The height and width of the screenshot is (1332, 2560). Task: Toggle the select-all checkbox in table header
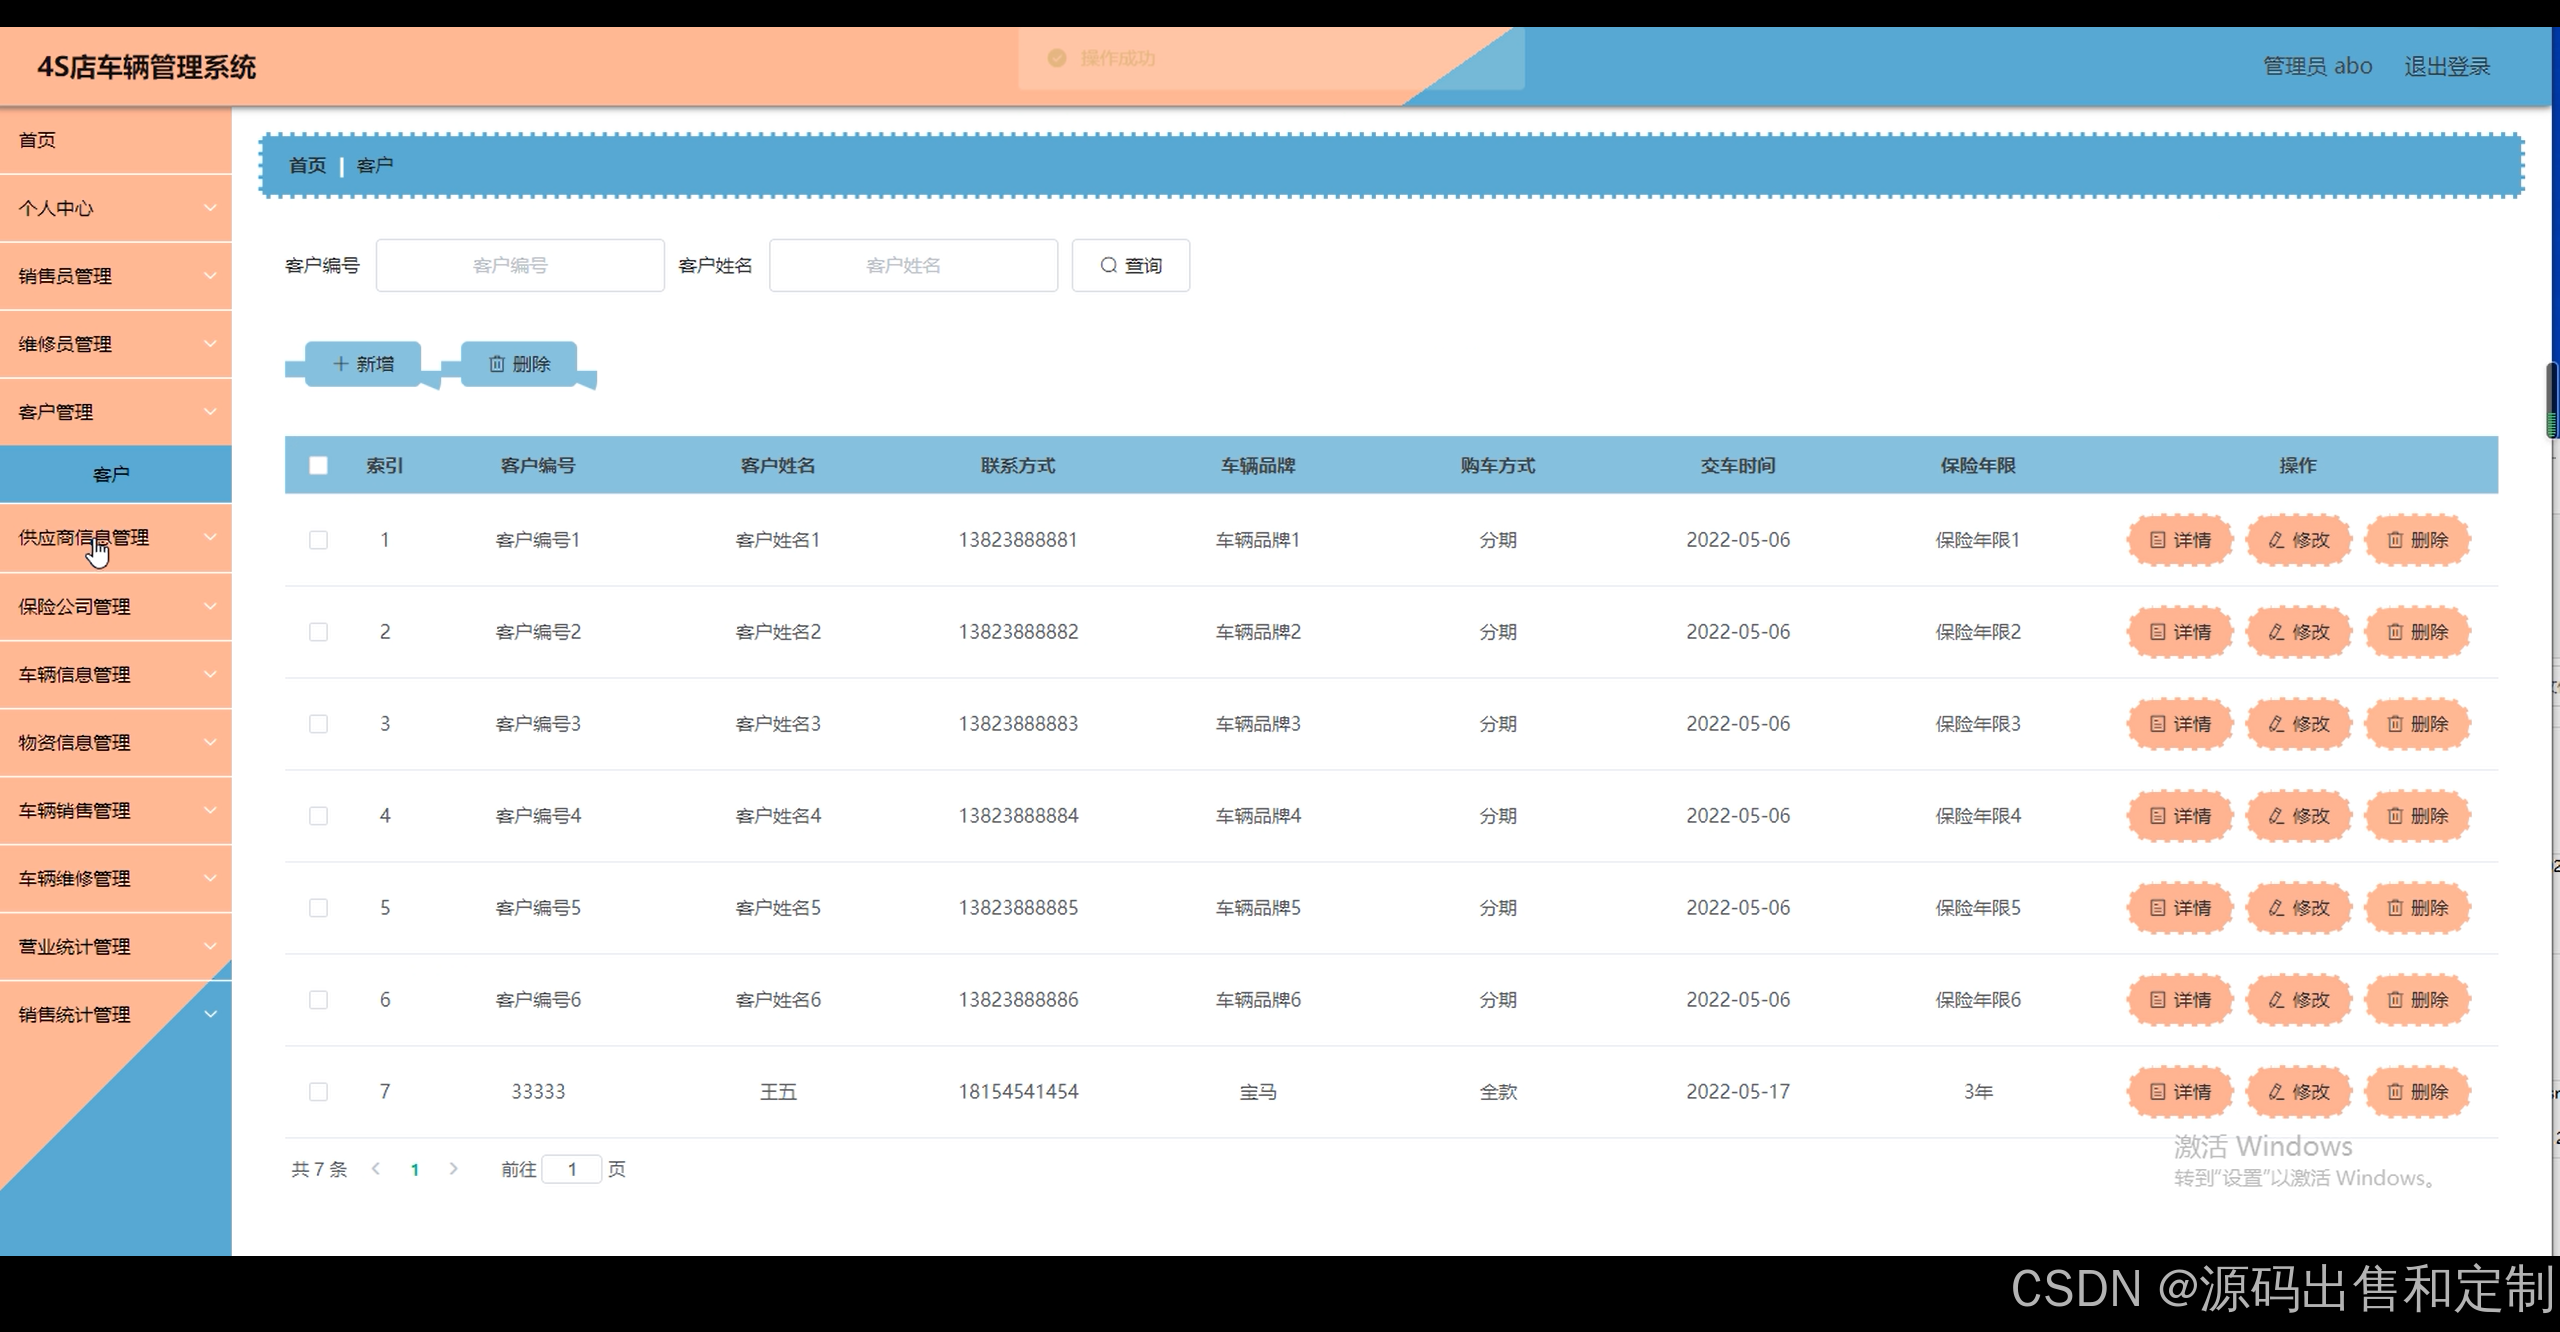coord(318,465)
